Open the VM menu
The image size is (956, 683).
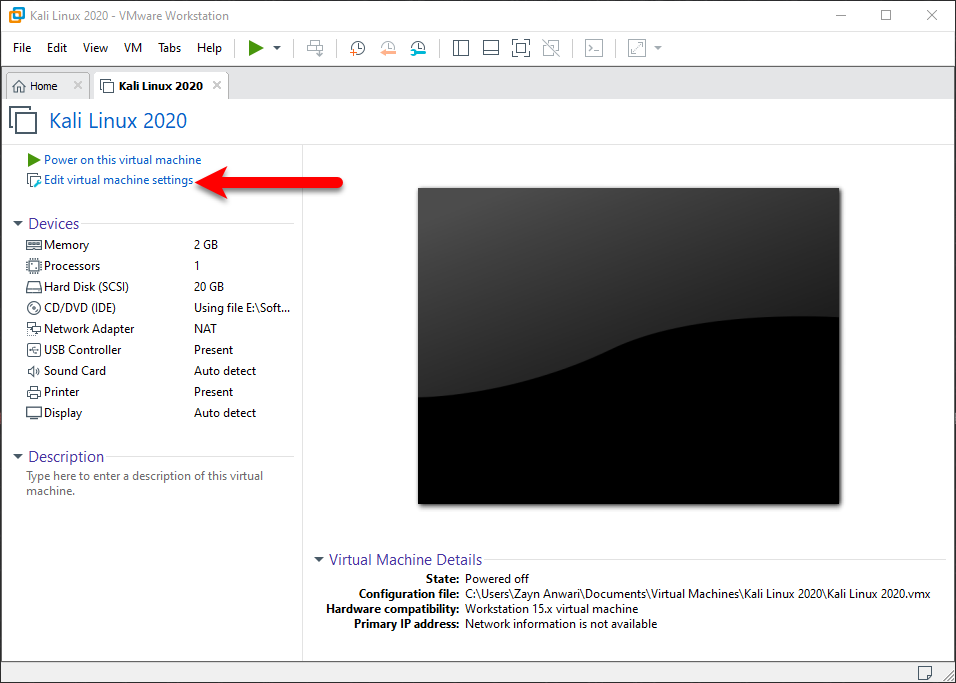(133, 48)
